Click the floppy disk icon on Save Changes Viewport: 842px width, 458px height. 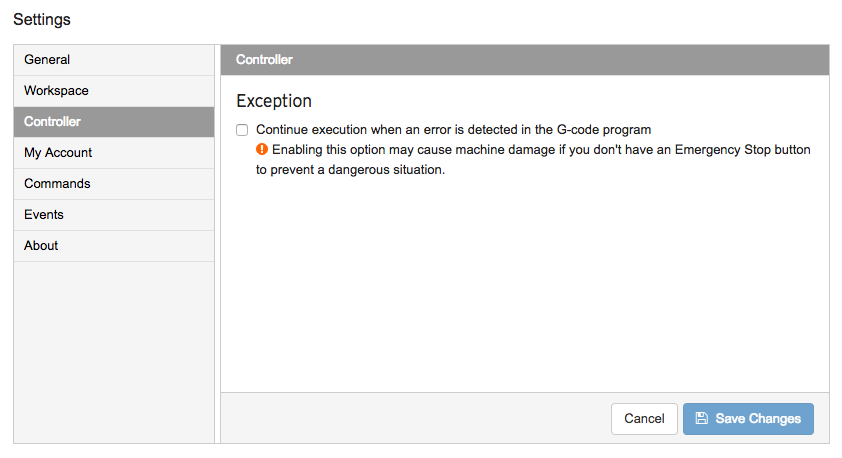point(701,418)
